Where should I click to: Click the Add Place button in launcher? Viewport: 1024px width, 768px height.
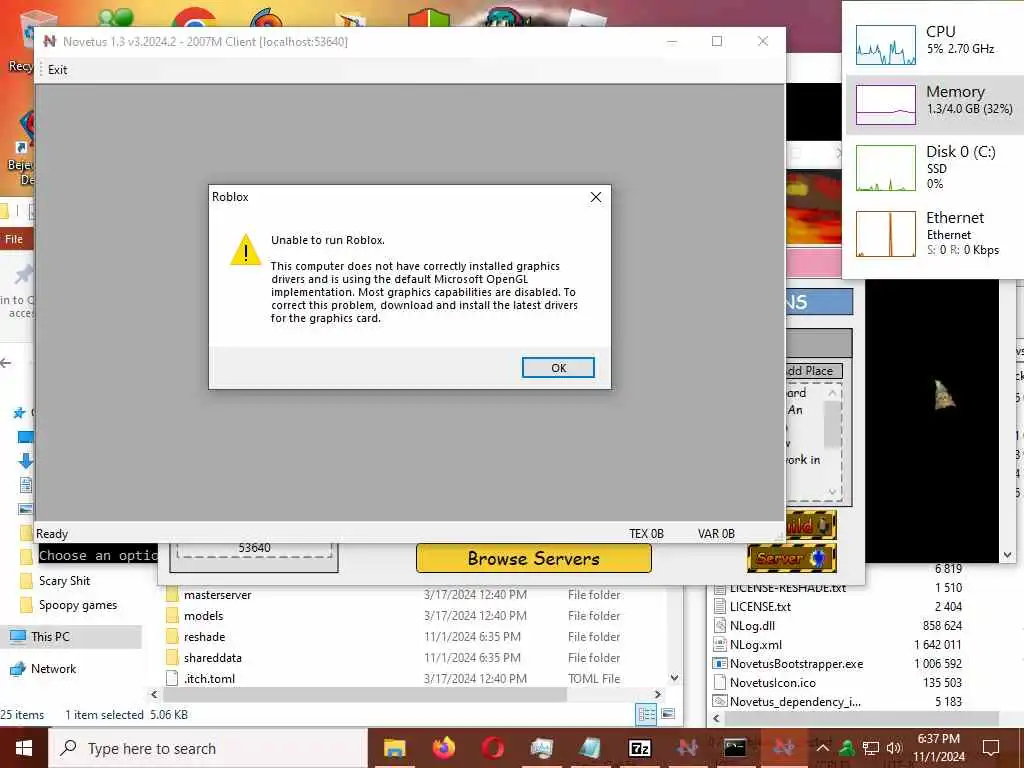pos(814,370)
